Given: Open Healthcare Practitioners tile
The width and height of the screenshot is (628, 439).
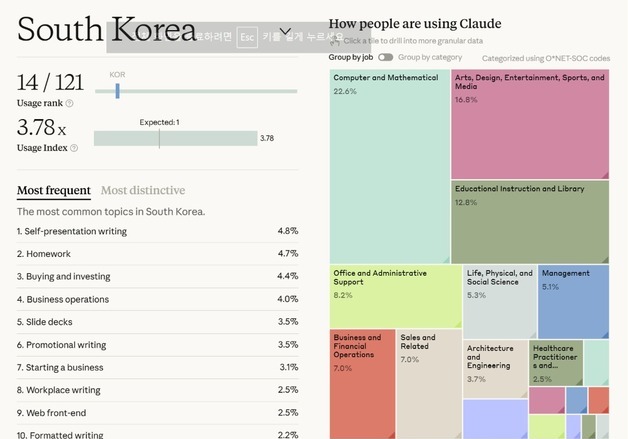Looking at the screenshot, I should coord(556,363).
